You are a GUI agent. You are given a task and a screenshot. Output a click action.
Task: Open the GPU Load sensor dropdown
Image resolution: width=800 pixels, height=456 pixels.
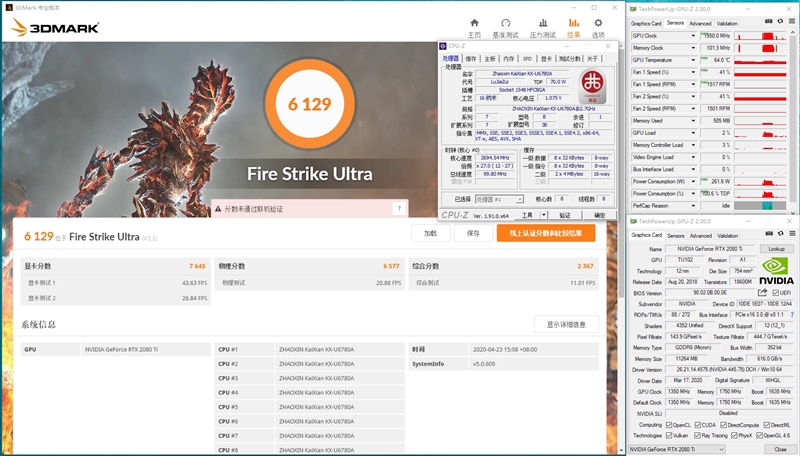(693, 133)
